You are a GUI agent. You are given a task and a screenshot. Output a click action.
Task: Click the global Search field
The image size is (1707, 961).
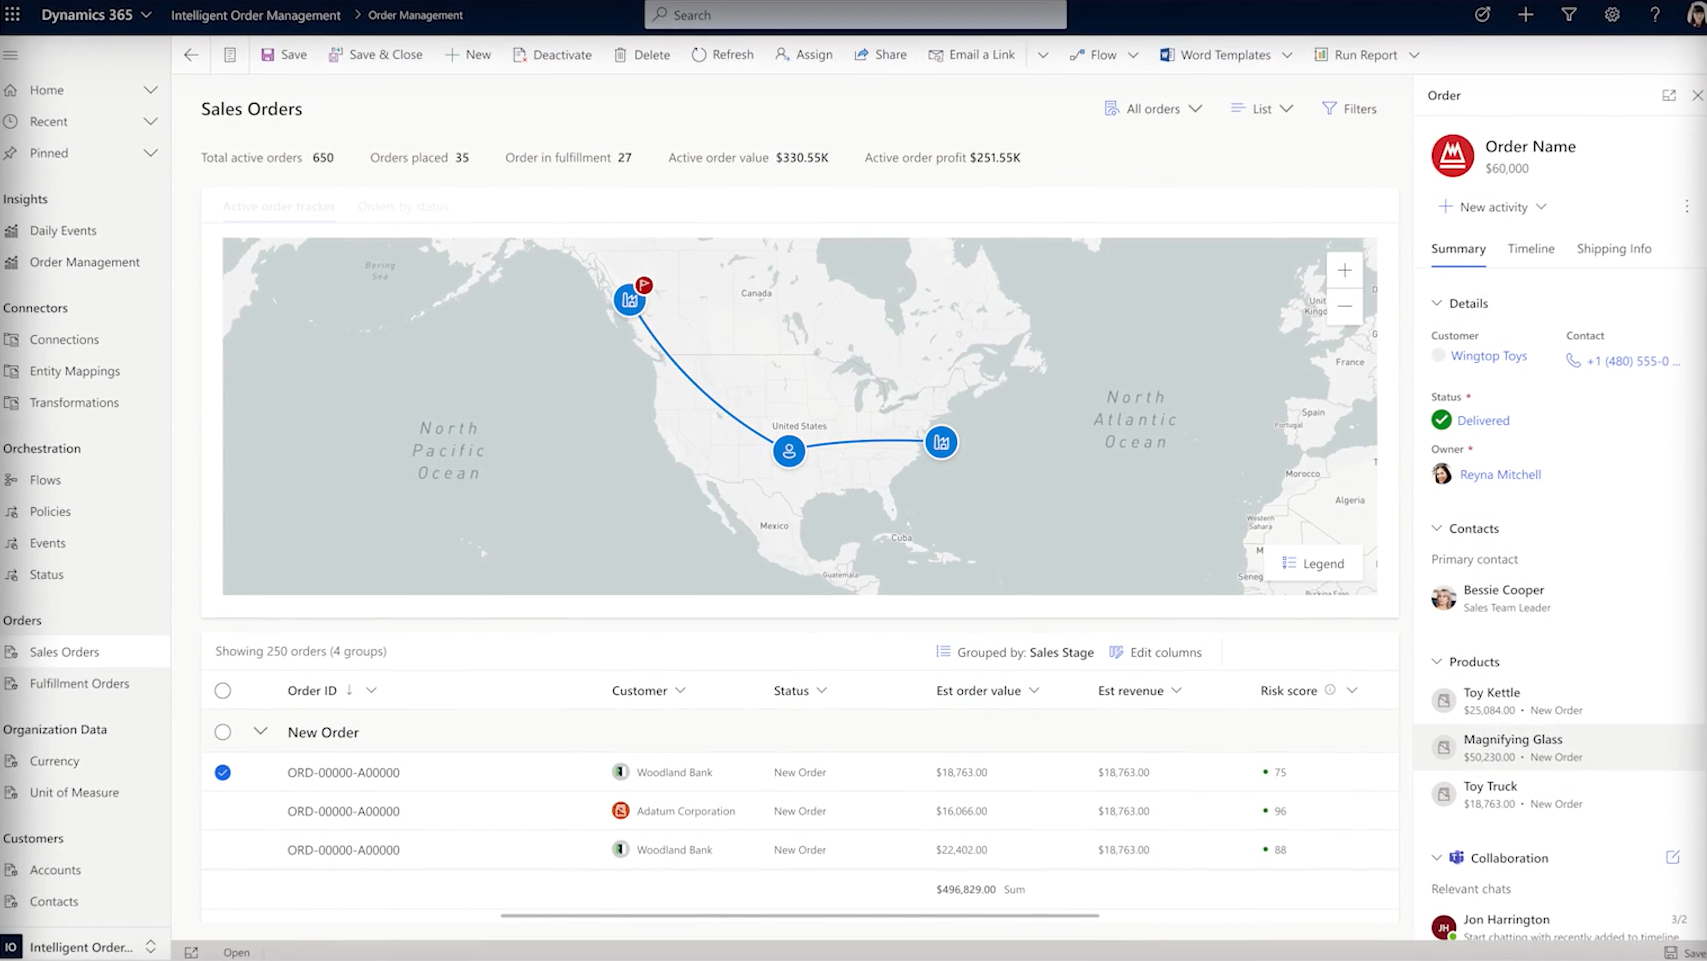pos(855,15)
